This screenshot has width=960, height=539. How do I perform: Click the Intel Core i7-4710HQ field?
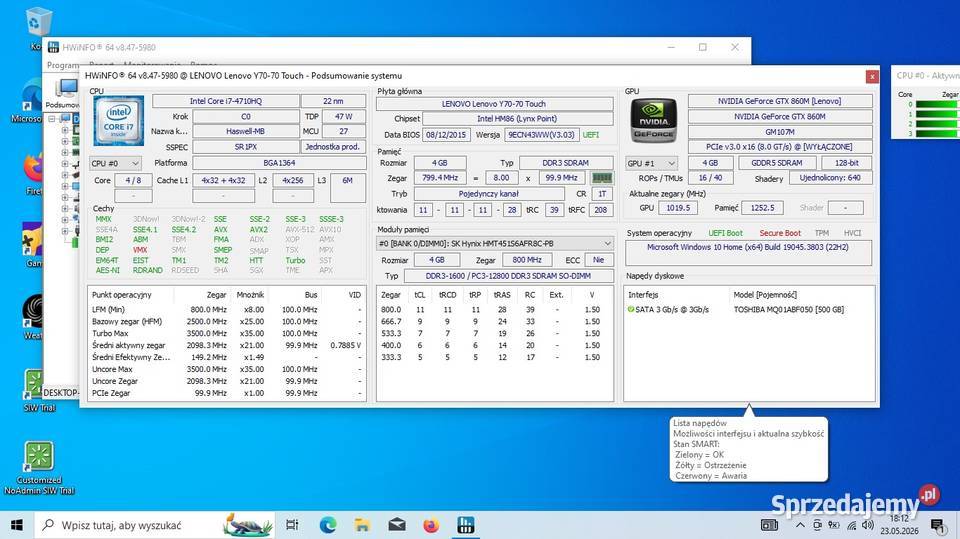click(x=226, y=101)
